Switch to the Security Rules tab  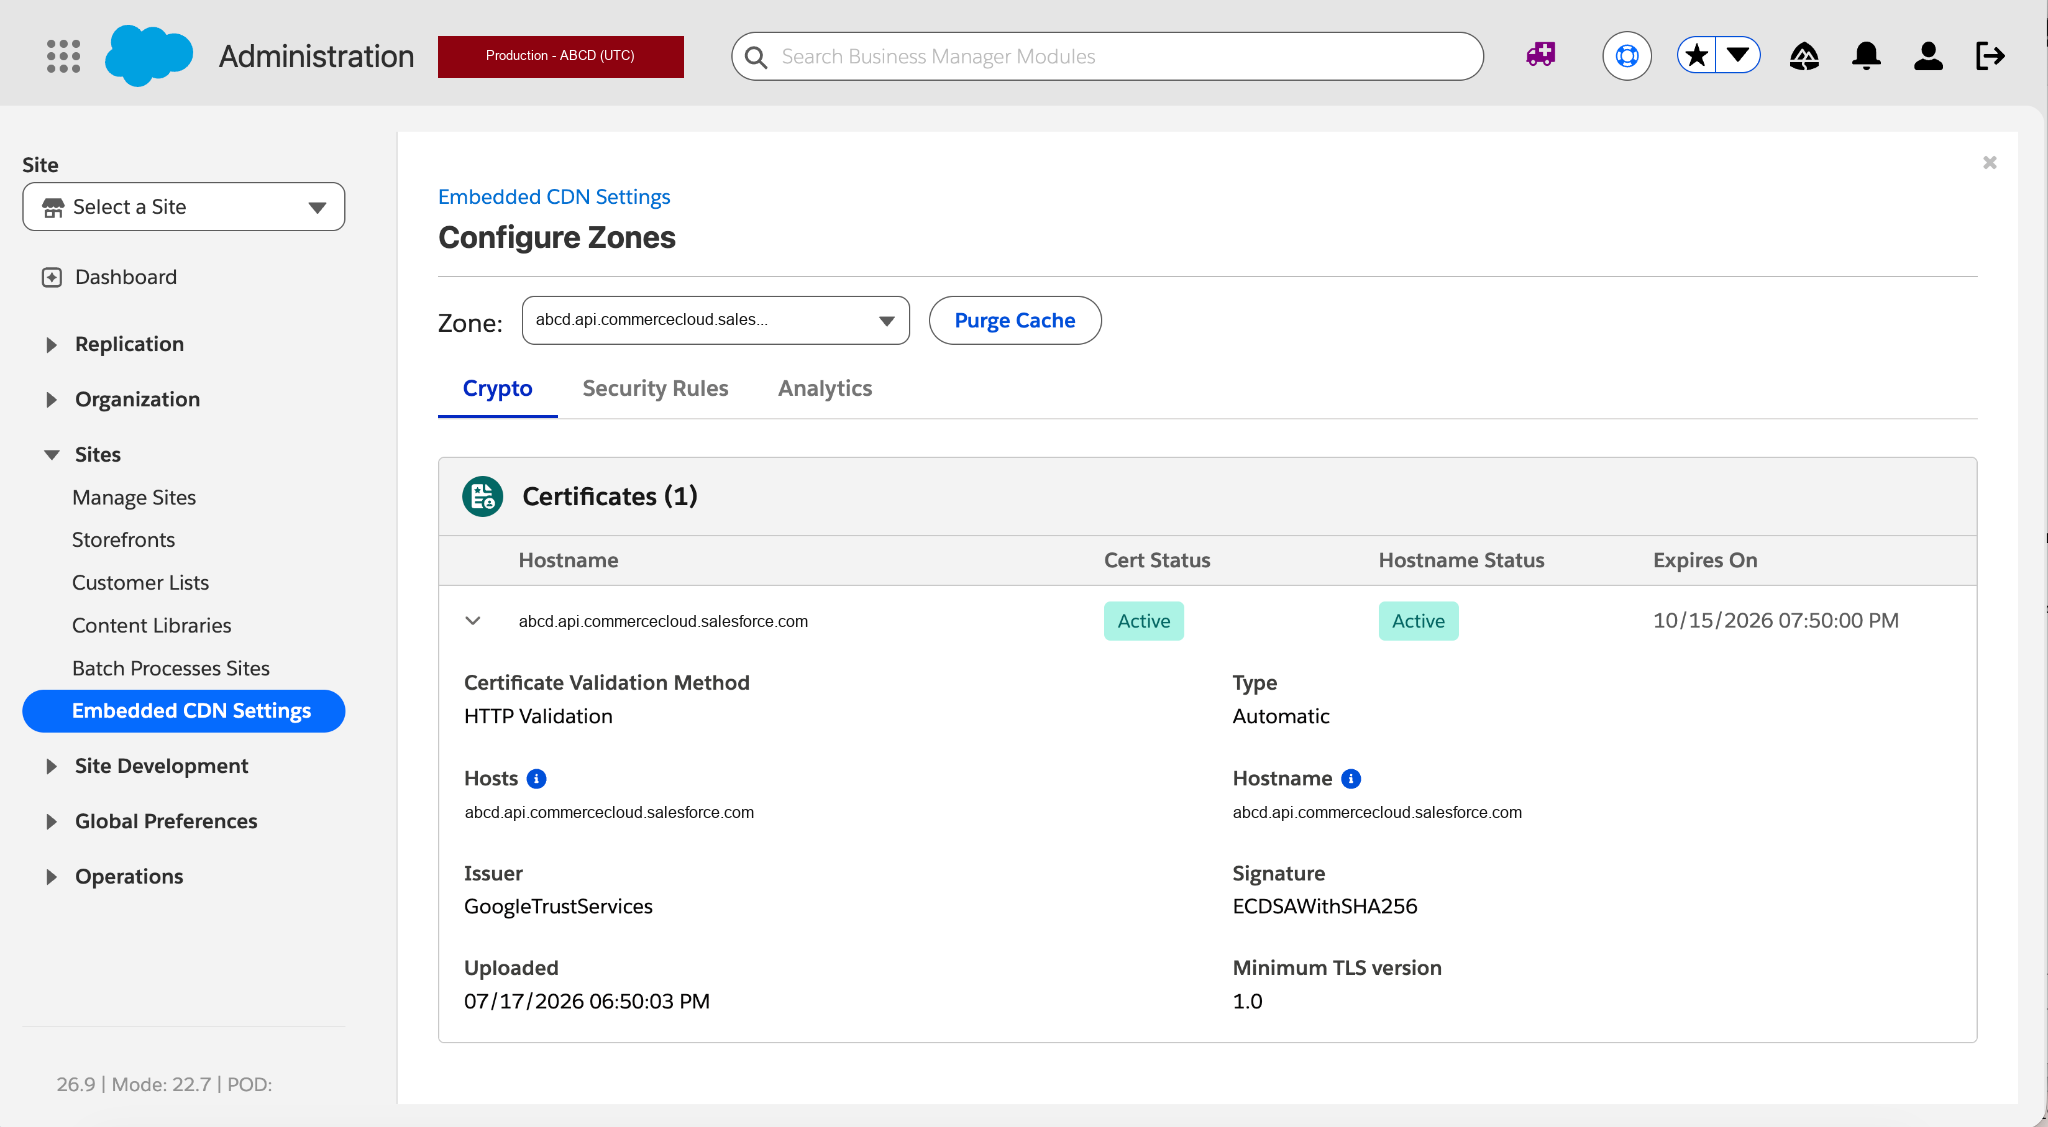[x=655, y=388]
